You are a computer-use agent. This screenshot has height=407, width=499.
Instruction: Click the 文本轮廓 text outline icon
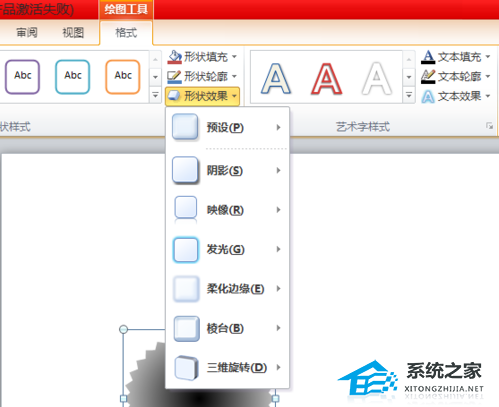428,77
